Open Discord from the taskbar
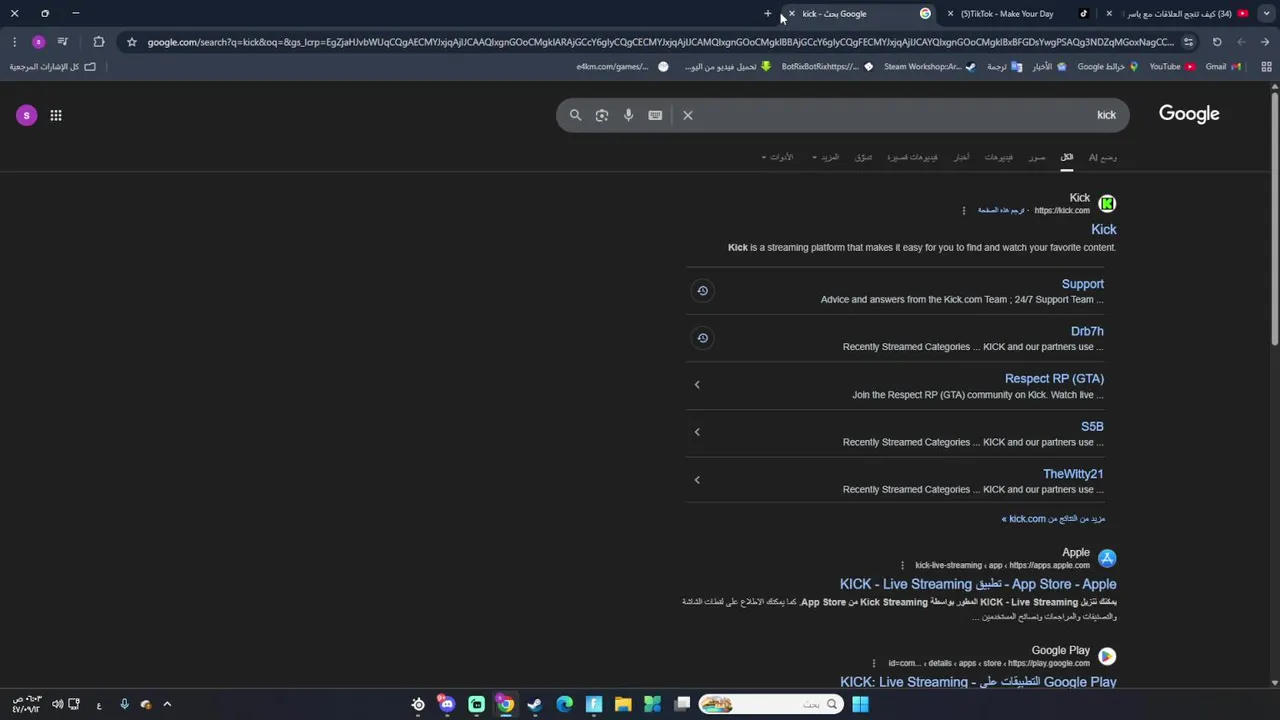The image size is (1280, 720). (x=447, y=705)
